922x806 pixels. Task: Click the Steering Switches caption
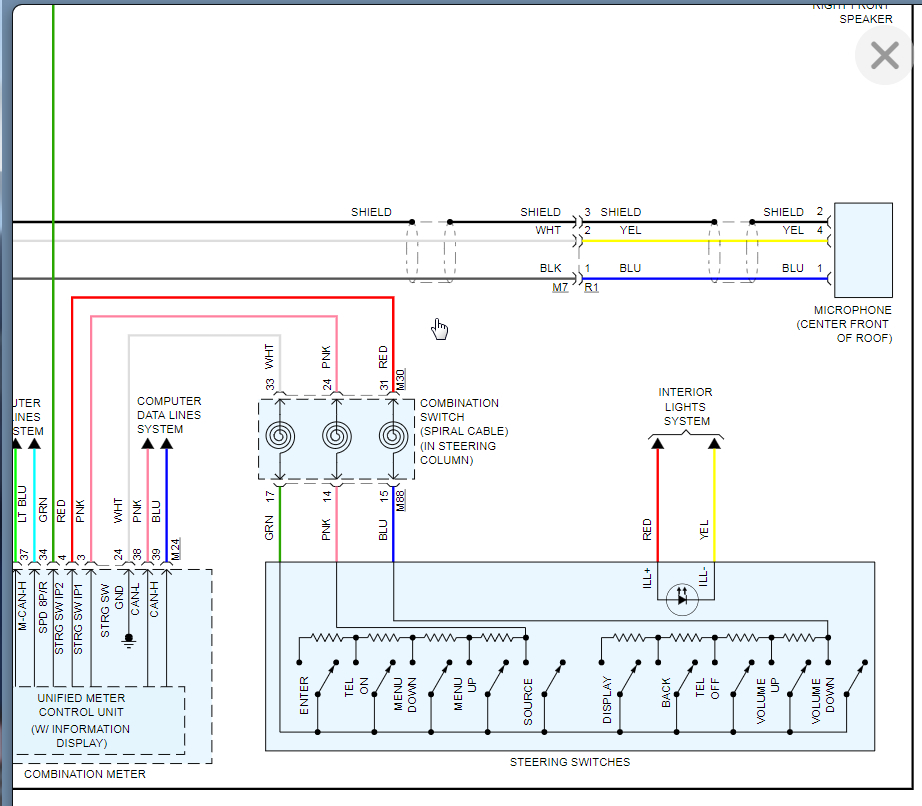pos(570,762)
